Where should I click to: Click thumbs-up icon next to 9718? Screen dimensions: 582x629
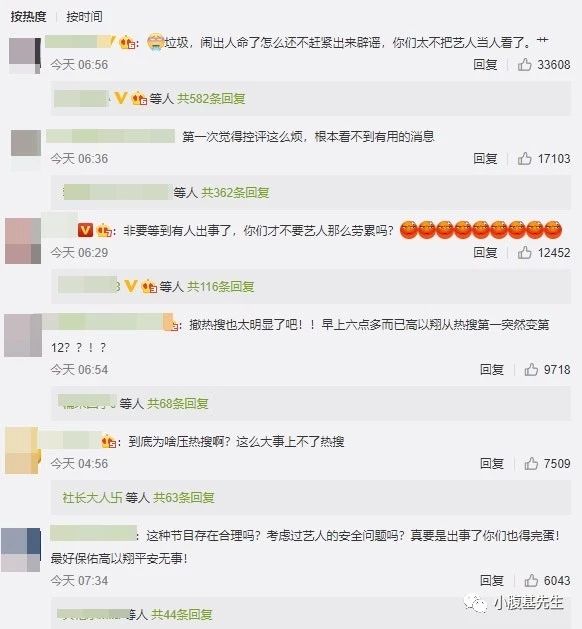(531, 369)
